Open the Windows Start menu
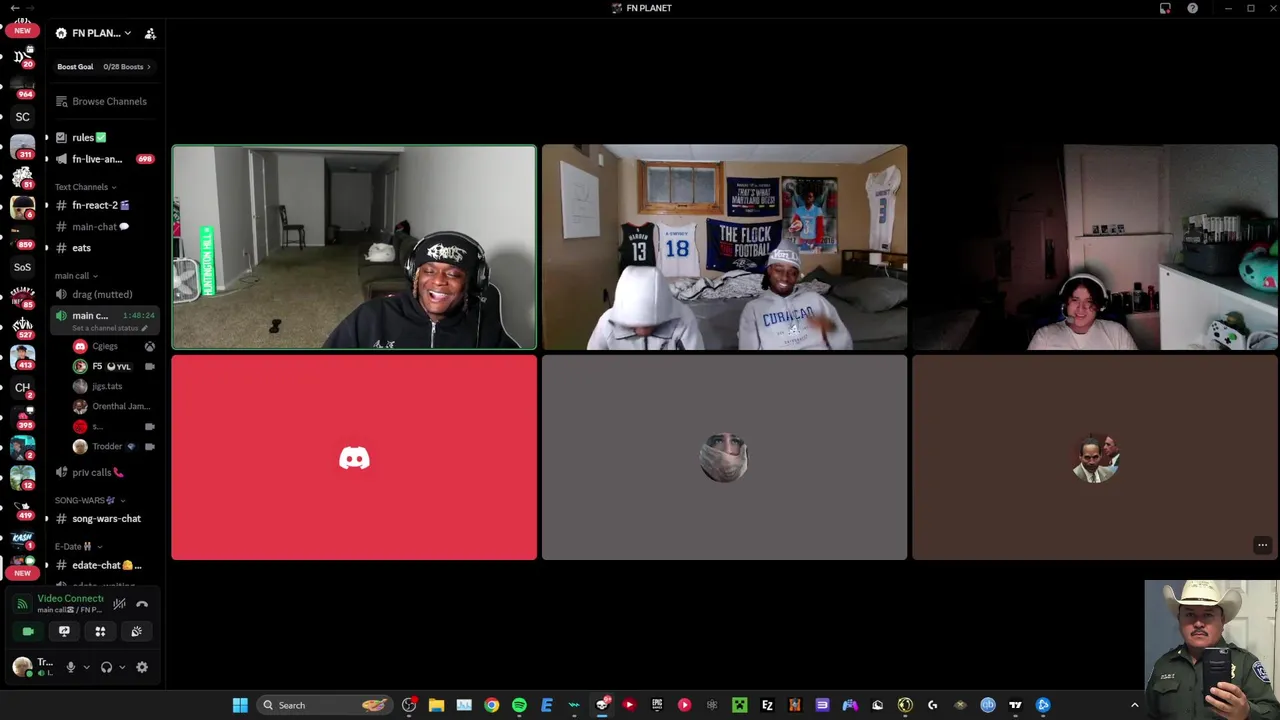 click(x=240, y=705)
